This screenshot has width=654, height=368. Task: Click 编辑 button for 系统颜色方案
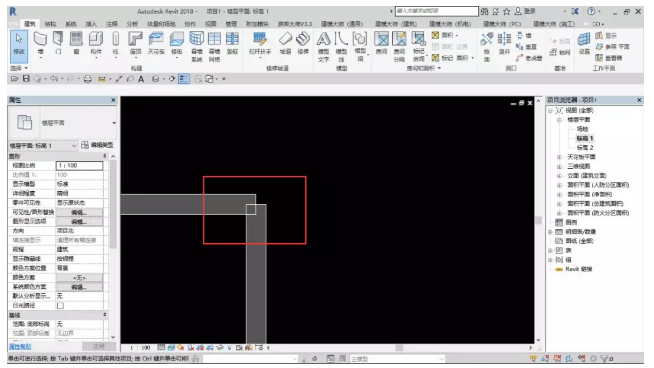[x=79, y=287]
